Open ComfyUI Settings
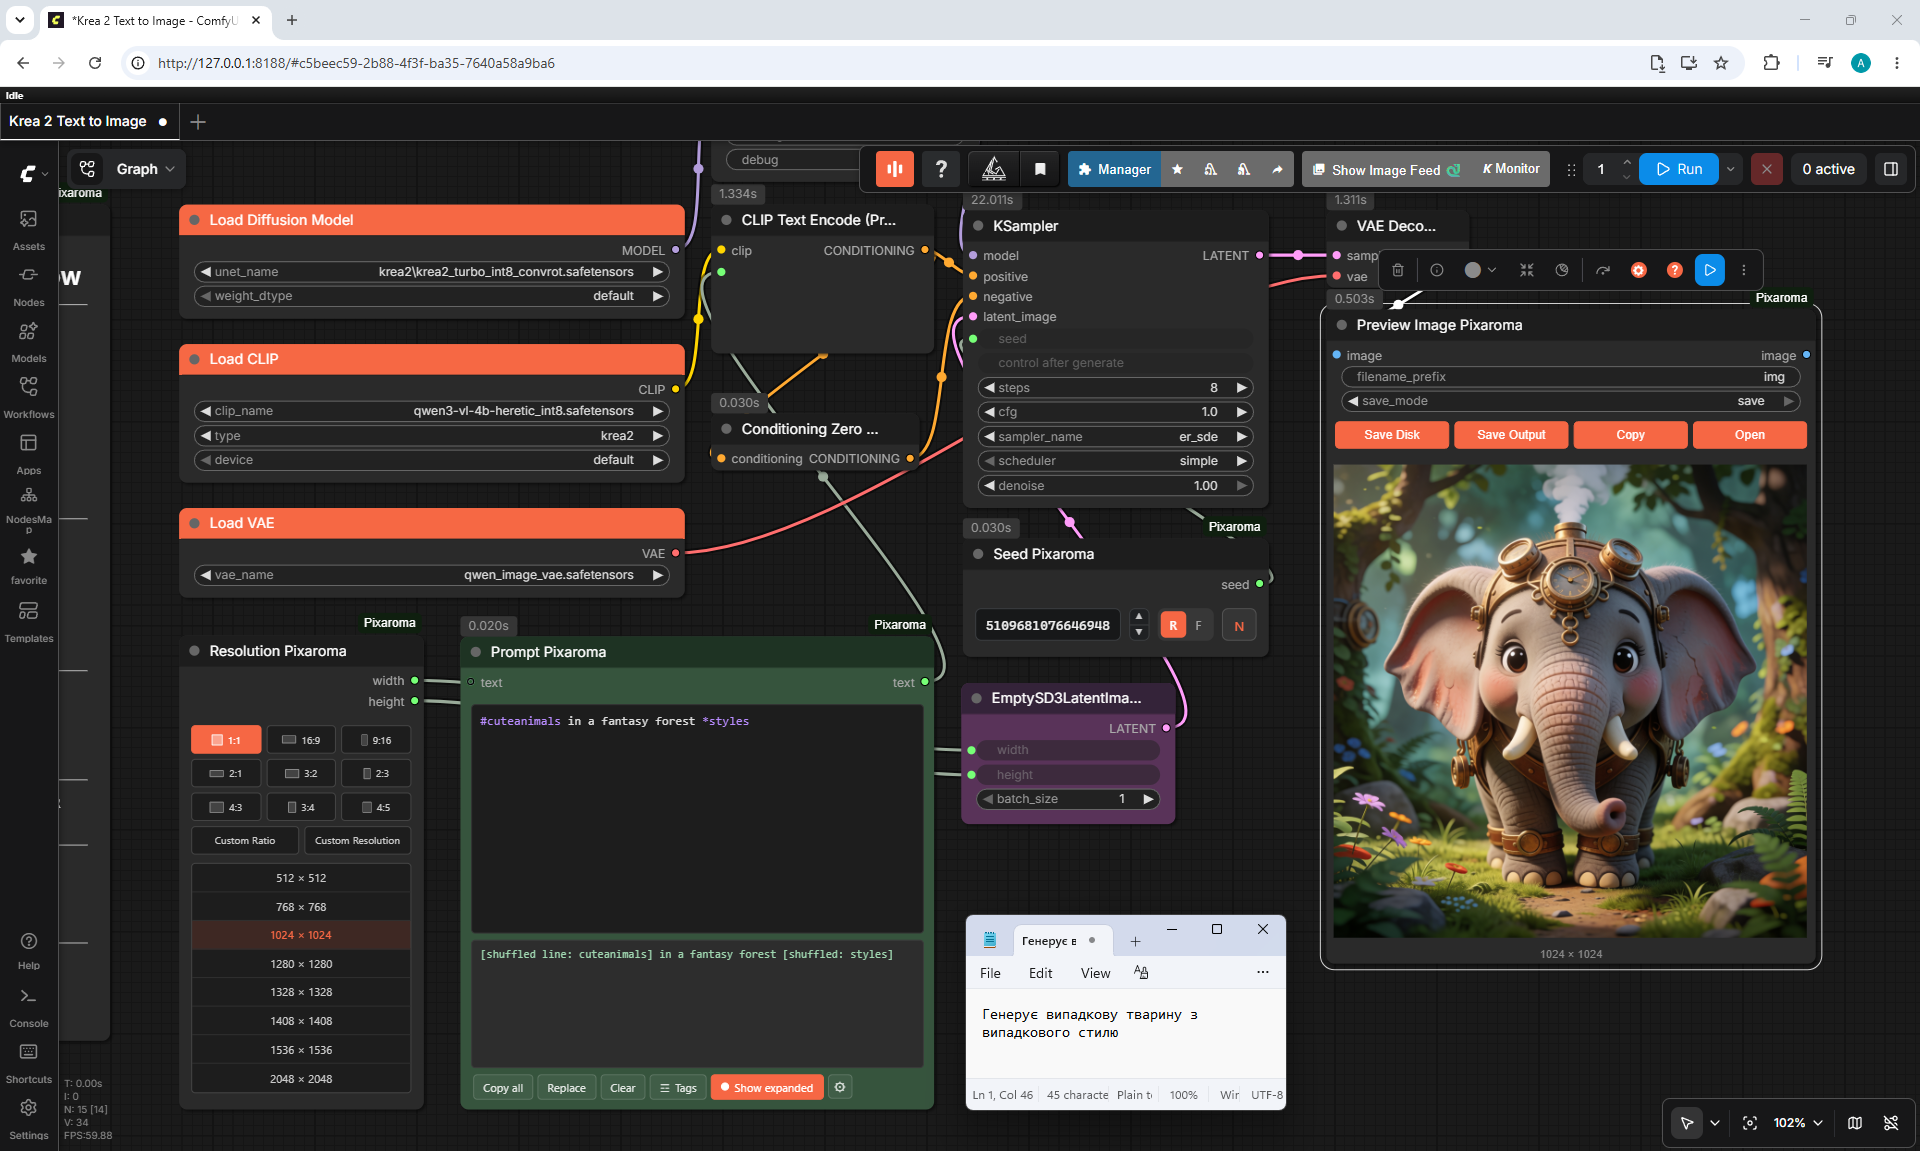 [29, 1118]
